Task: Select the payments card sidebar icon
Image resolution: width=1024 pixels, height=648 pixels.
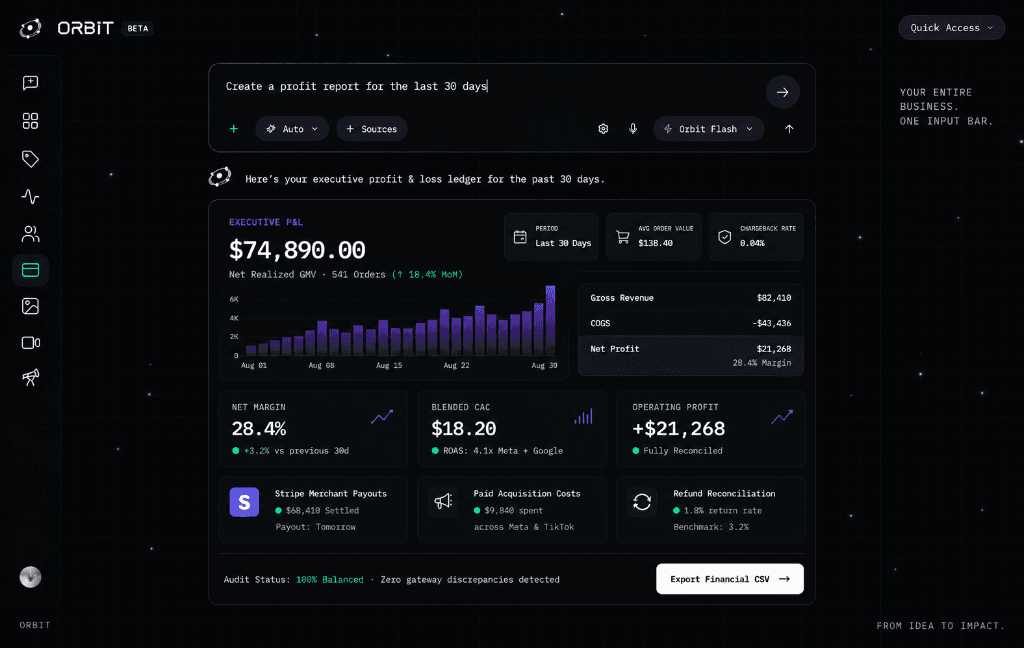Action: (30, 270)
